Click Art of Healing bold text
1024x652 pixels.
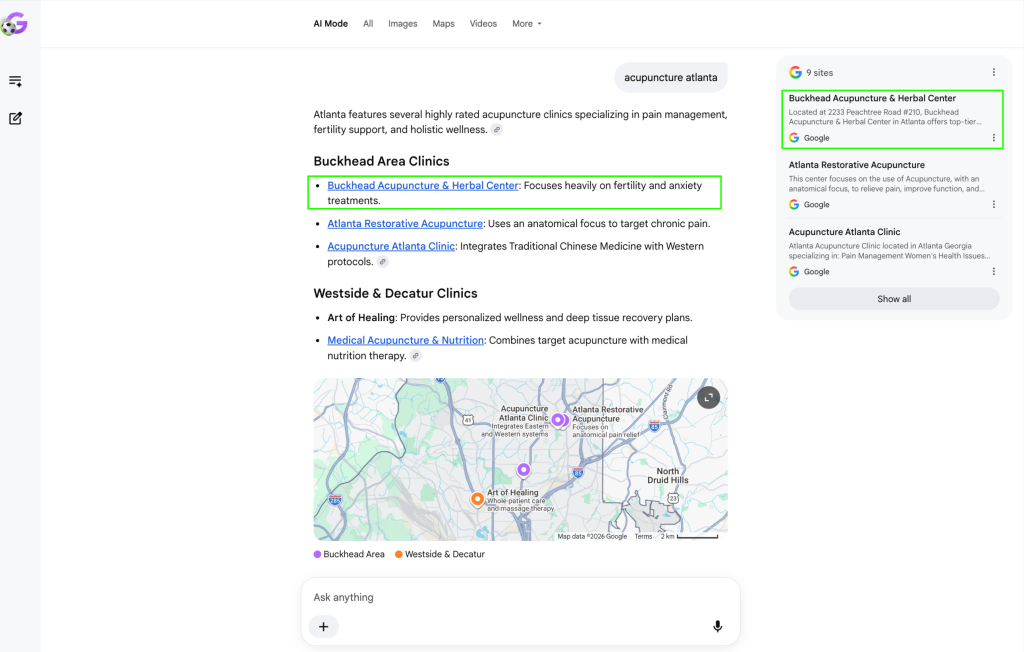[x=361, y=318]
